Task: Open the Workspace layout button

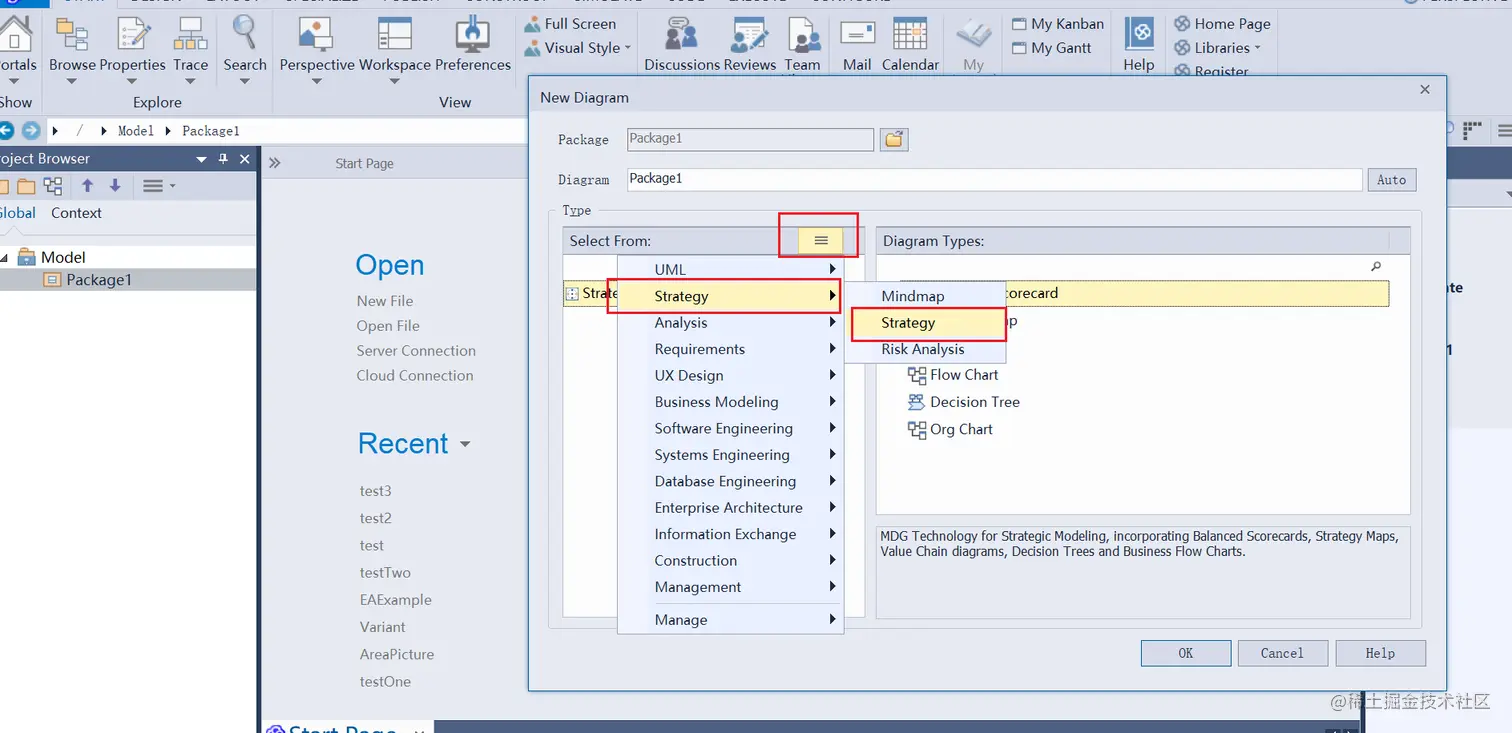Action: pyautogui.click(x=395, y=48)
